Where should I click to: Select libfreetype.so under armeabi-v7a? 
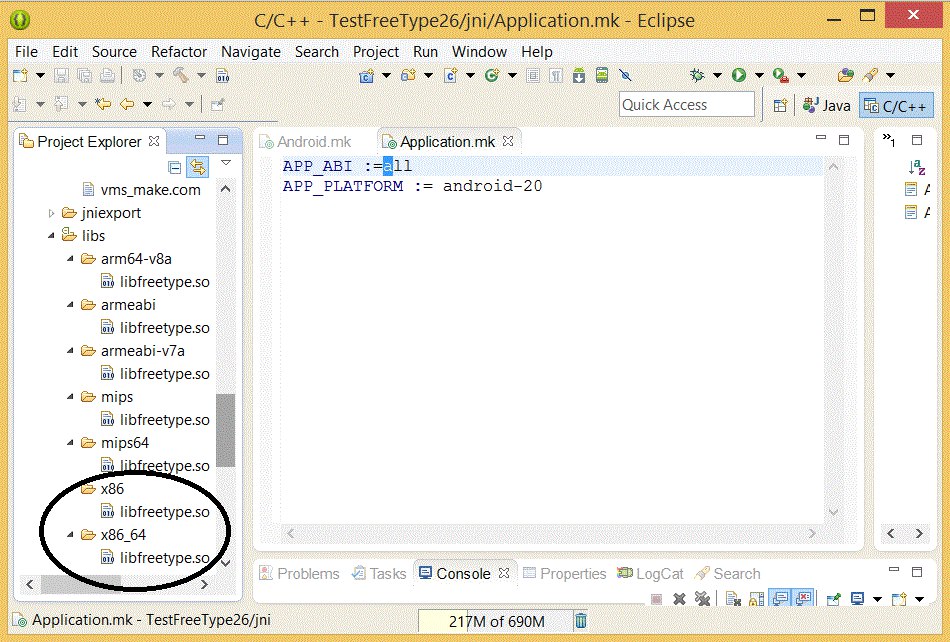[155, 374]
